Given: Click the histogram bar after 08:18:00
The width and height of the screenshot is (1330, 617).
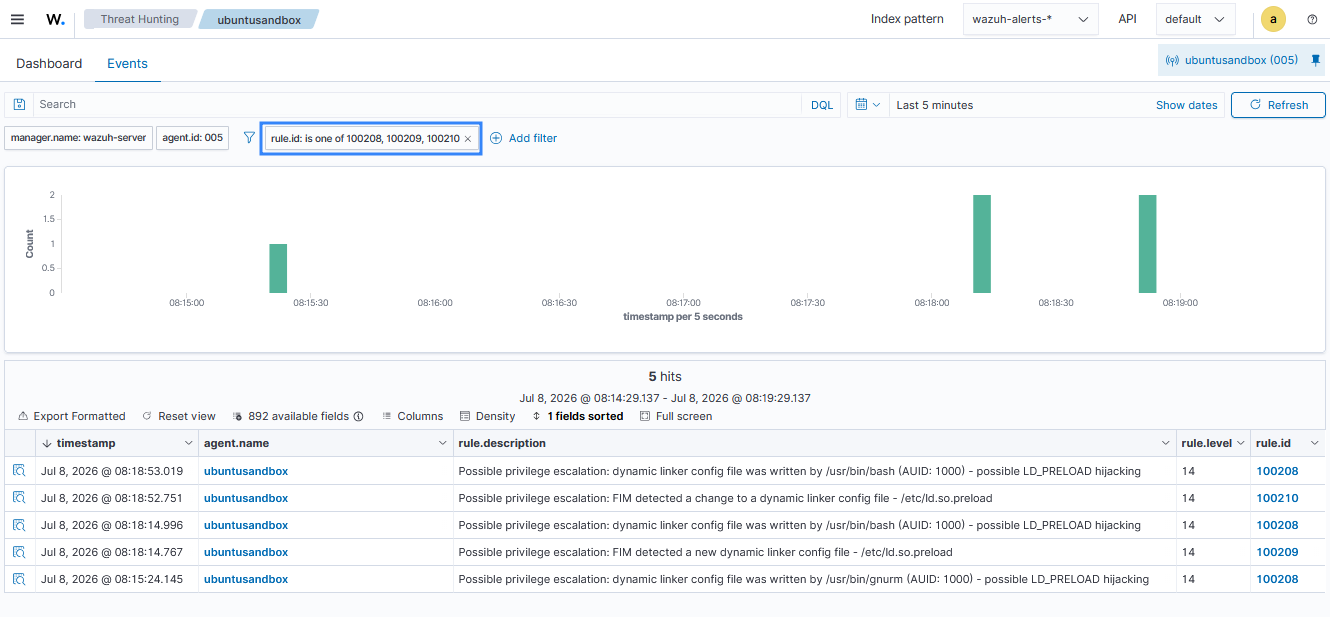Looking at the screenshot, I should click(982, 244).
